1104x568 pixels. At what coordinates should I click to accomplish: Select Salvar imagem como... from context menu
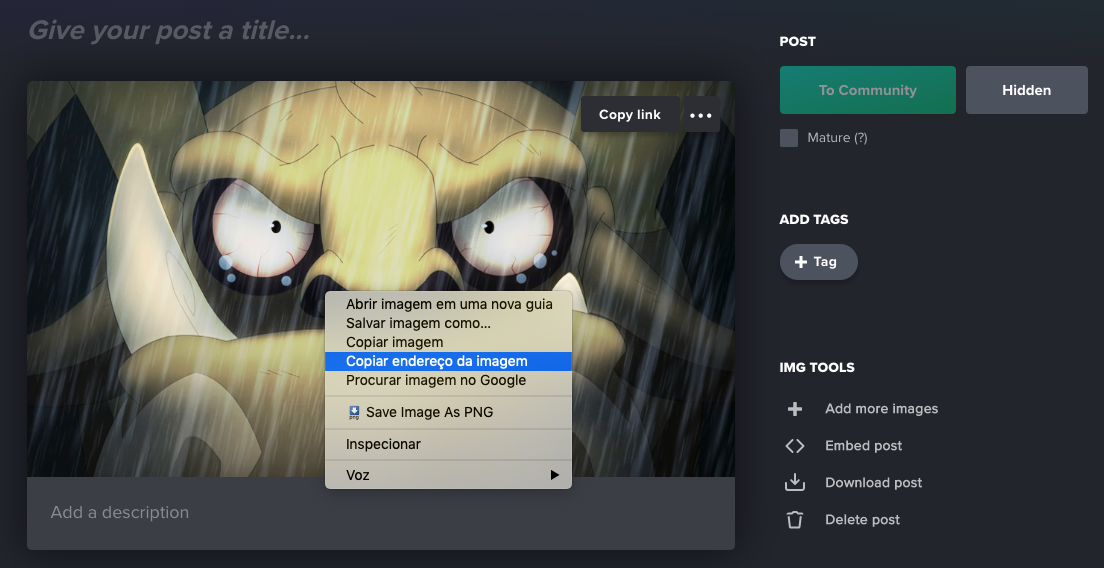tap(448, 323)
